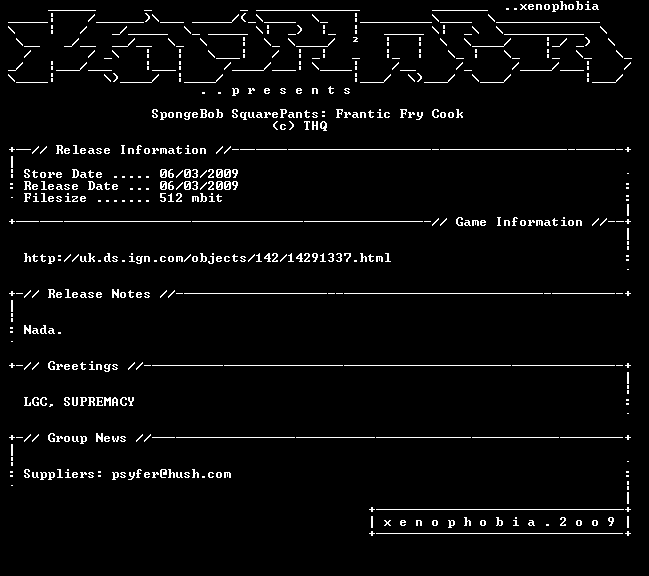This screenshot has height=576, width=649.
Task: Click the xenophobia ASCII art logo
Action: click(x=320, y=46)
